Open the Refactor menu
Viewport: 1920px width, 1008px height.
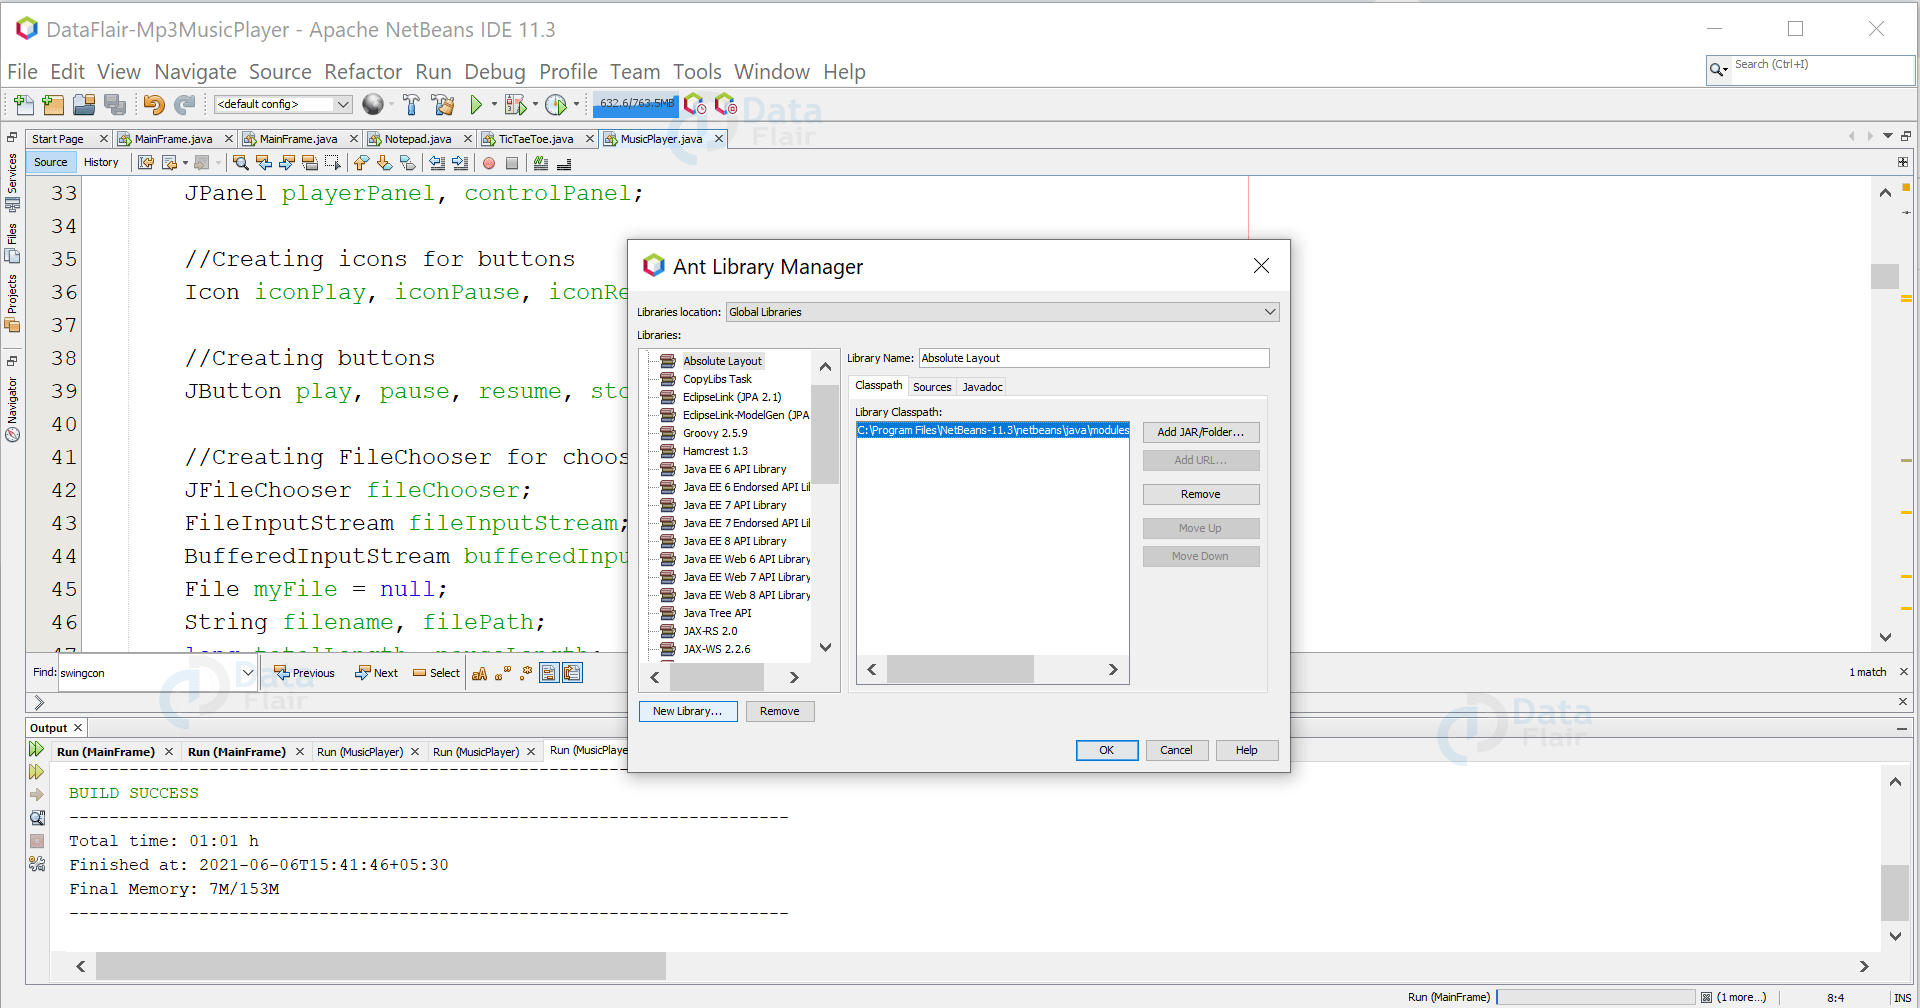(x=363, y=72)
